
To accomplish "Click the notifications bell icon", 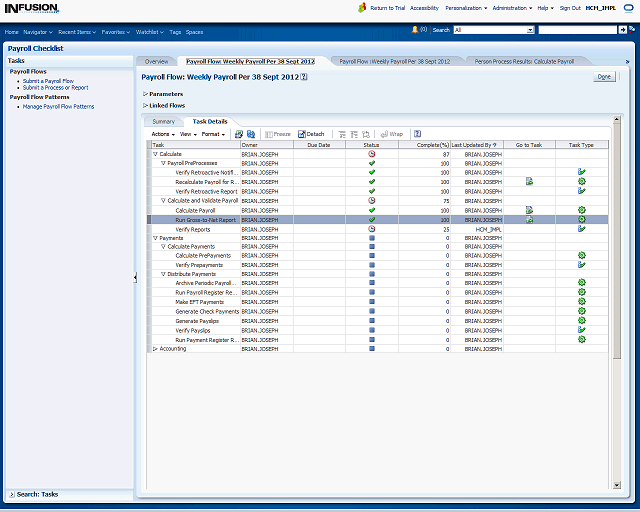I will coord(414,30).
